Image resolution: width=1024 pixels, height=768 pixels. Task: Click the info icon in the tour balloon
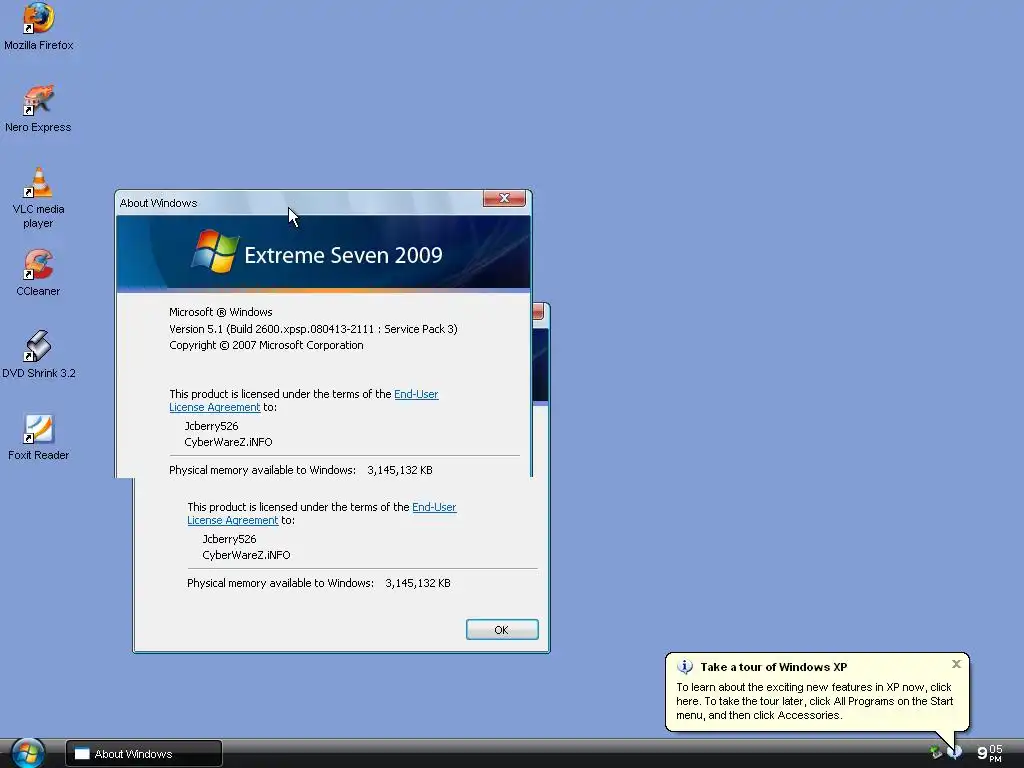click(x=684, y=667)
